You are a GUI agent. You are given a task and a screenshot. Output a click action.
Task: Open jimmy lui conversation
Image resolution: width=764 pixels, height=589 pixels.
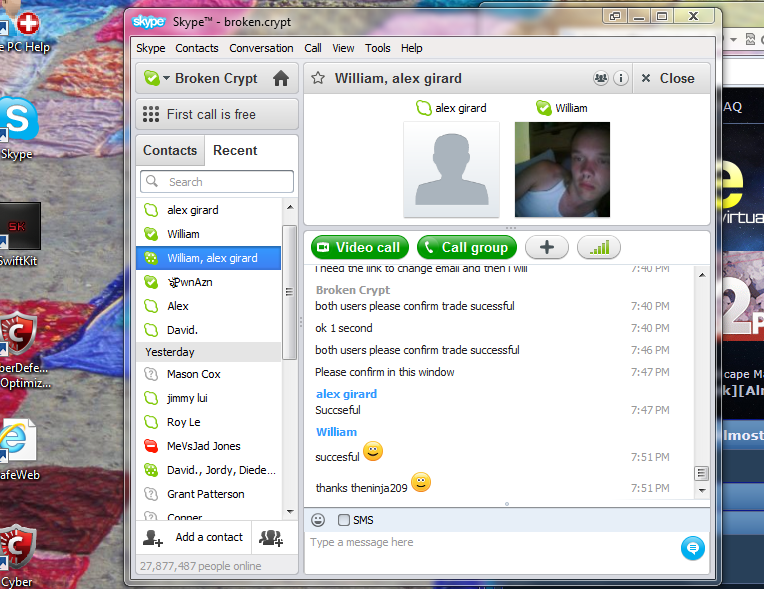tap(209, 398)
